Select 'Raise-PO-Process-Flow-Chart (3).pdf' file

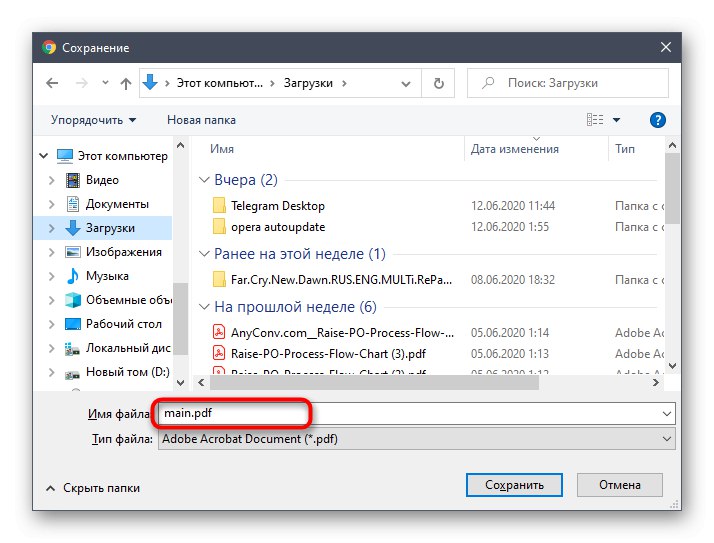328,354
